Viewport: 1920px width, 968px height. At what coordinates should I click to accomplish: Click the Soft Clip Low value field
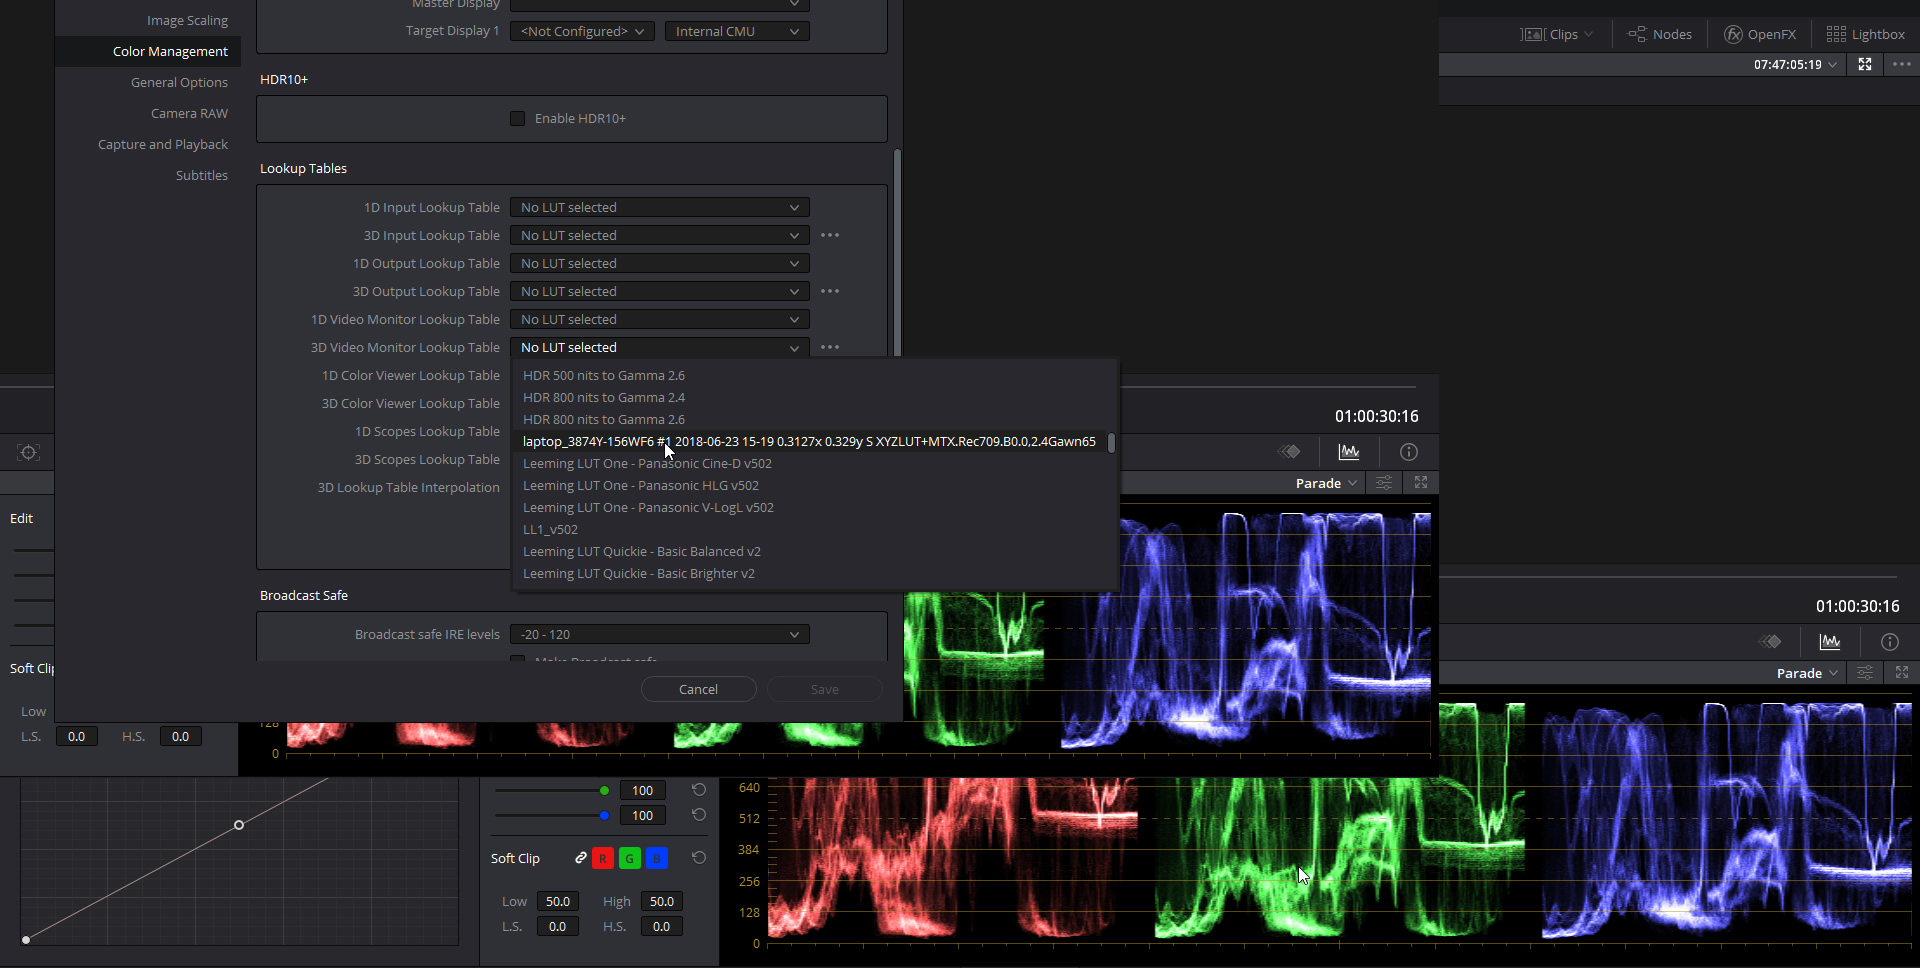tap(558, 901)
